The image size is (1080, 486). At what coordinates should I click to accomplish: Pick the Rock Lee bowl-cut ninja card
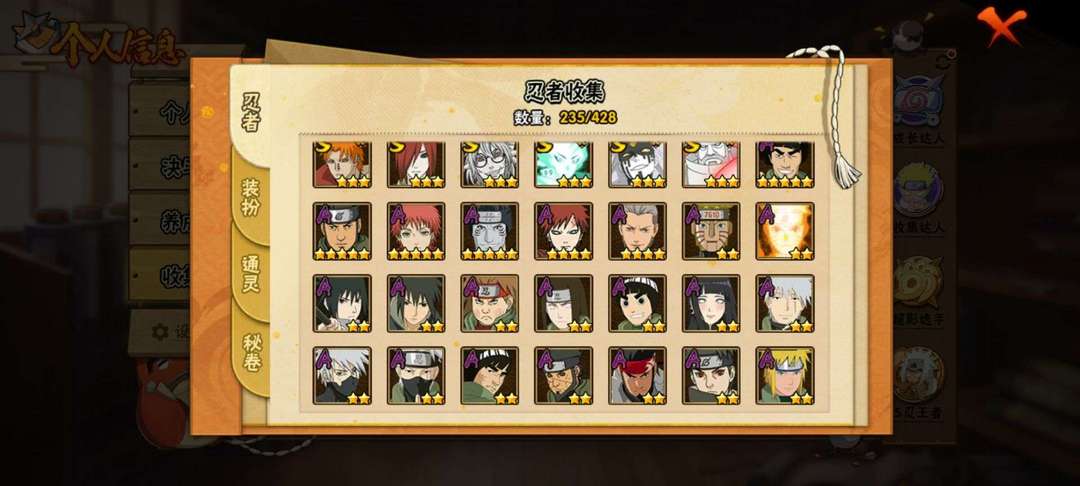[637, 304]
